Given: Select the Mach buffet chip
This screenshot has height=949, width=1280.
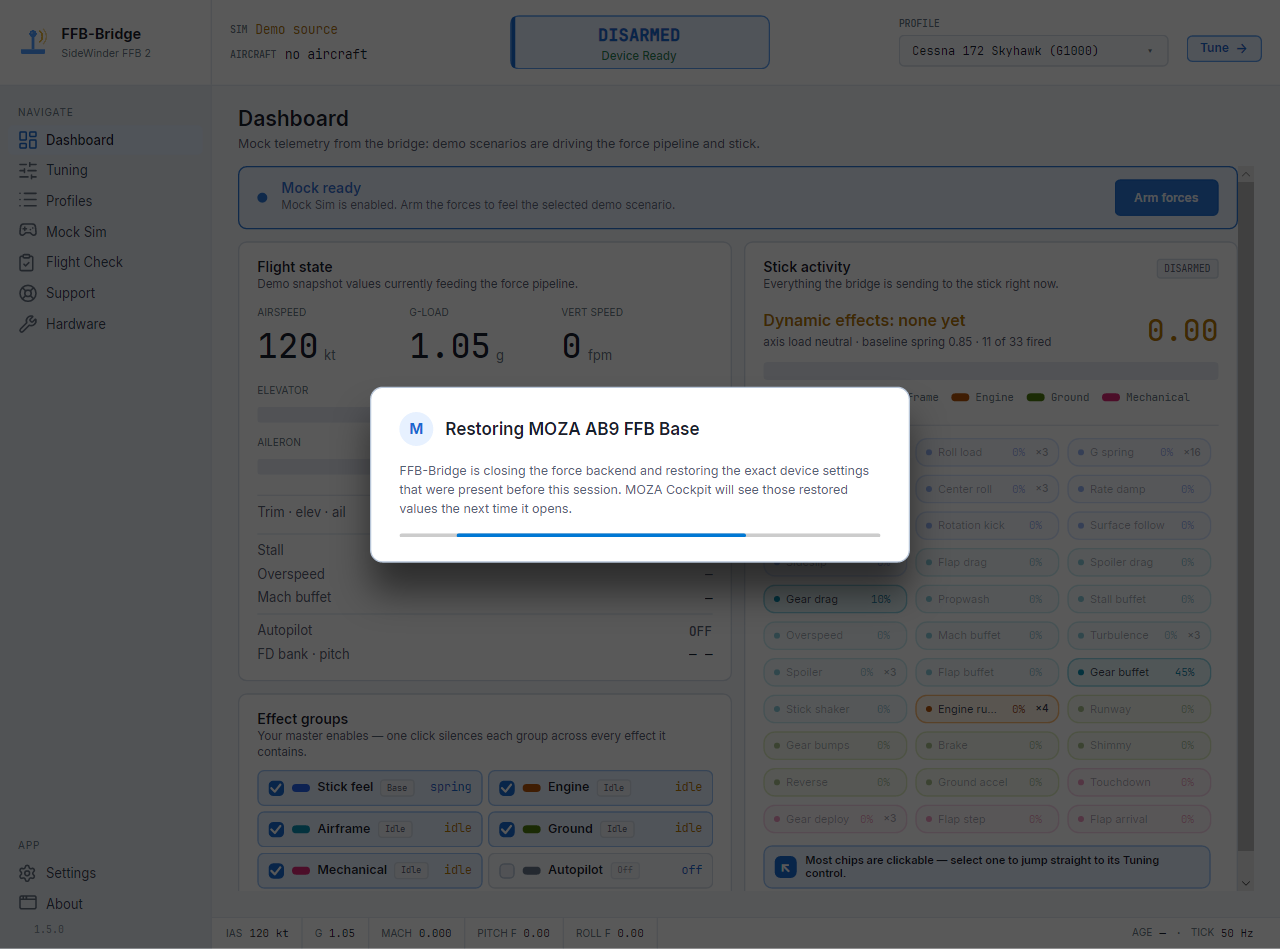Looking at the screenshot, I should click(987, 635).
